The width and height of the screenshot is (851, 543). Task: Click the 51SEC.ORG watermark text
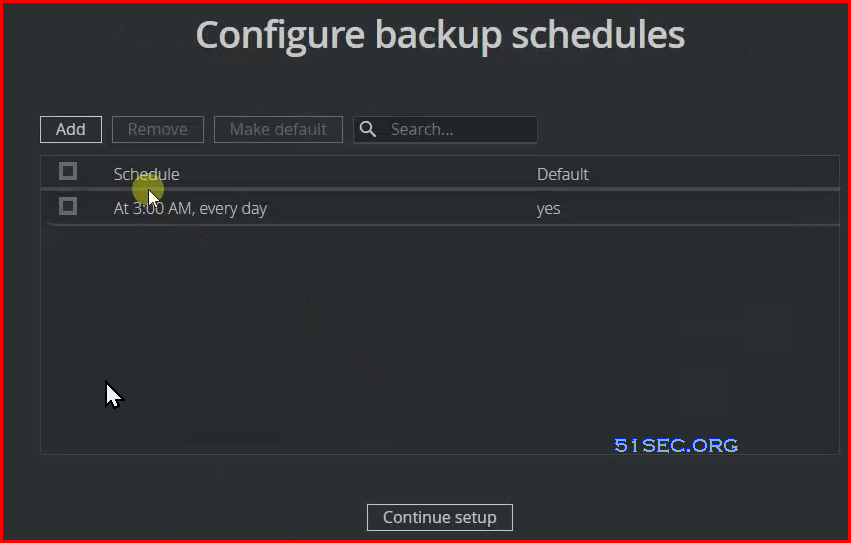(676, 445)
